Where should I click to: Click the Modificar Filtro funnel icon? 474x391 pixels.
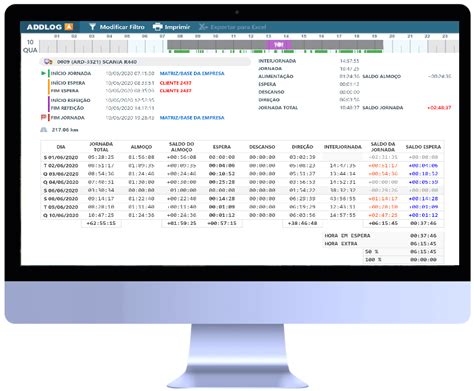click(92, 27)
